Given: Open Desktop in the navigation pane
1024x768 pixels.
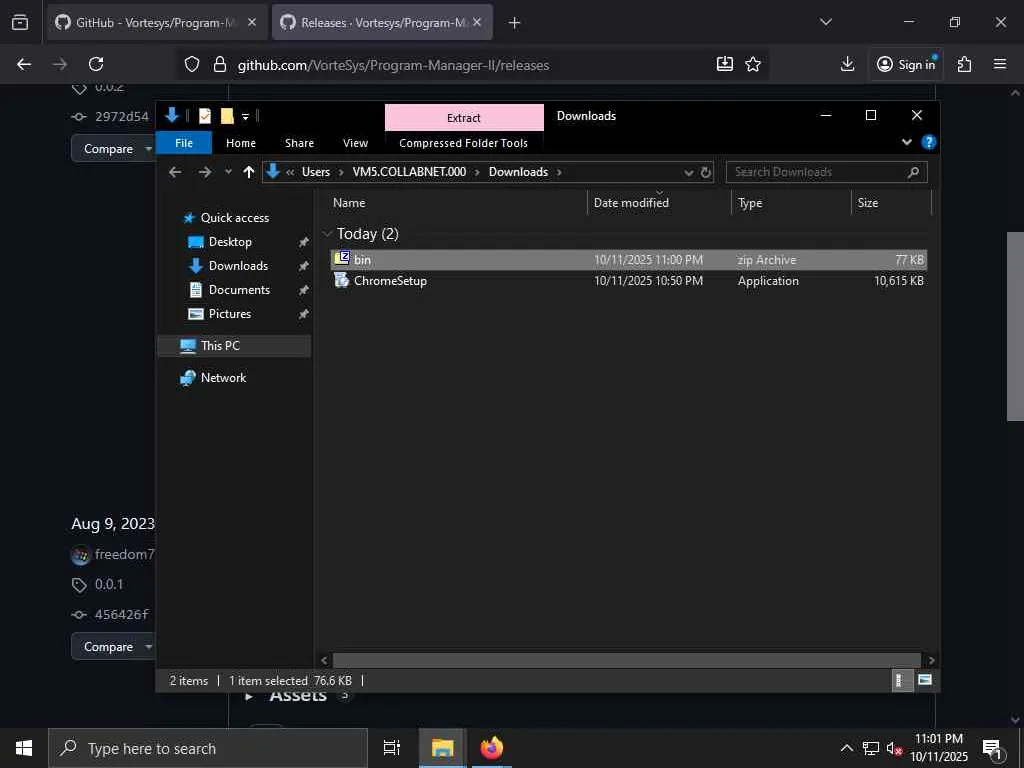Looking at the screenshot, I should [230, 242].
